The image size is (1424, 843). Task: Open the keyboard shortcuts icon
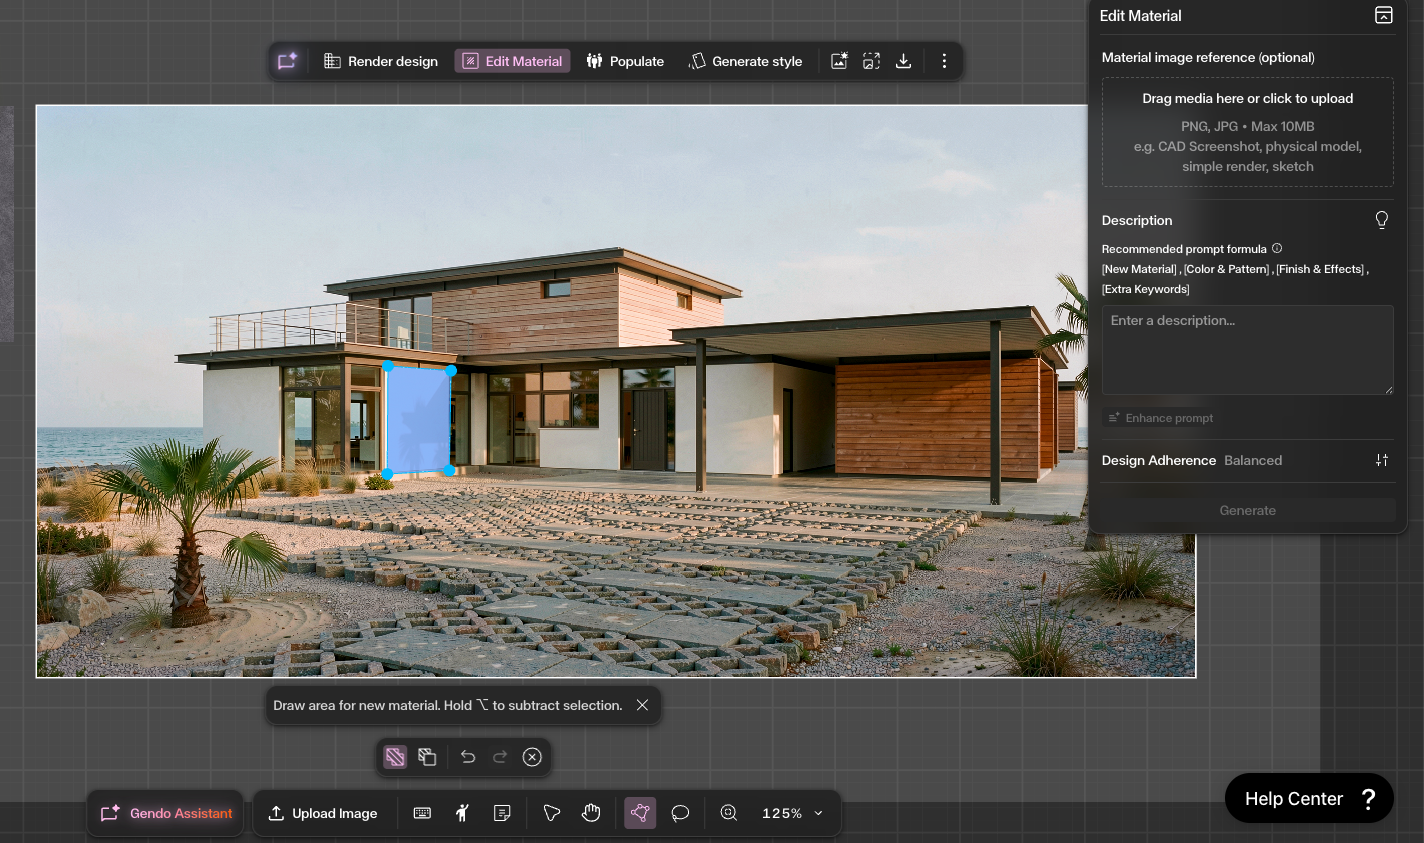pos(422,813)
